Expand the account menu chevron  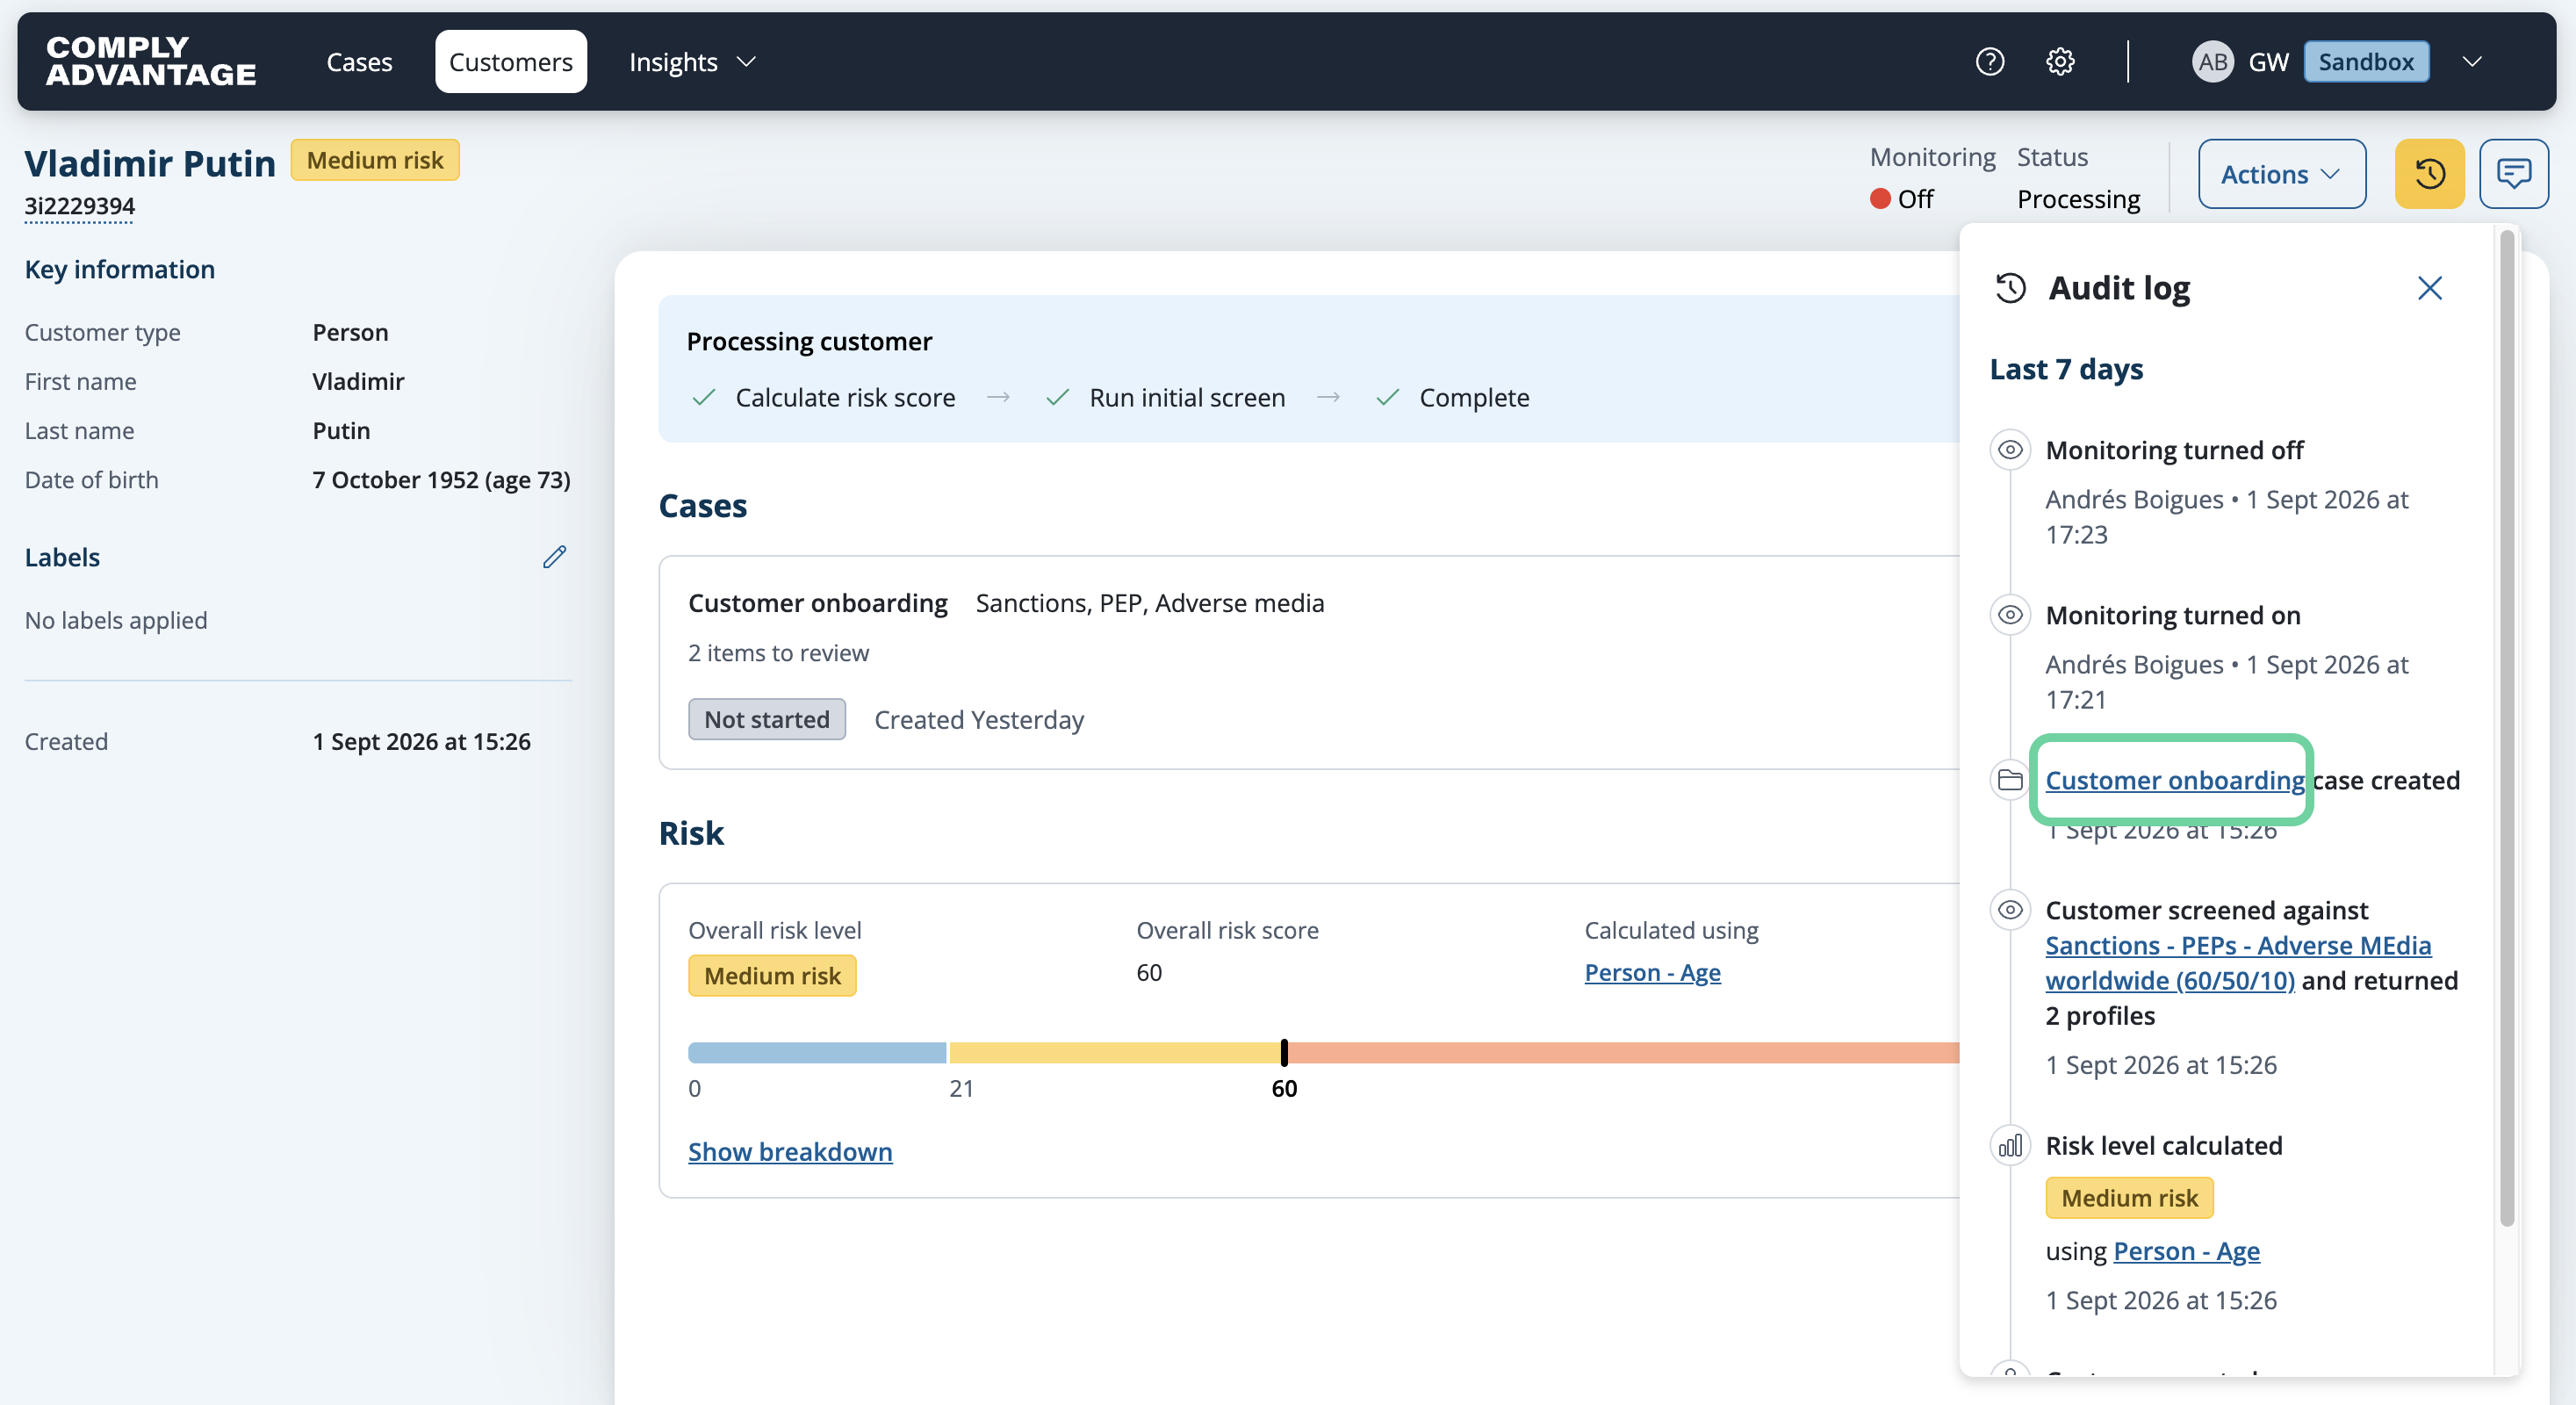click(2472, 62)
